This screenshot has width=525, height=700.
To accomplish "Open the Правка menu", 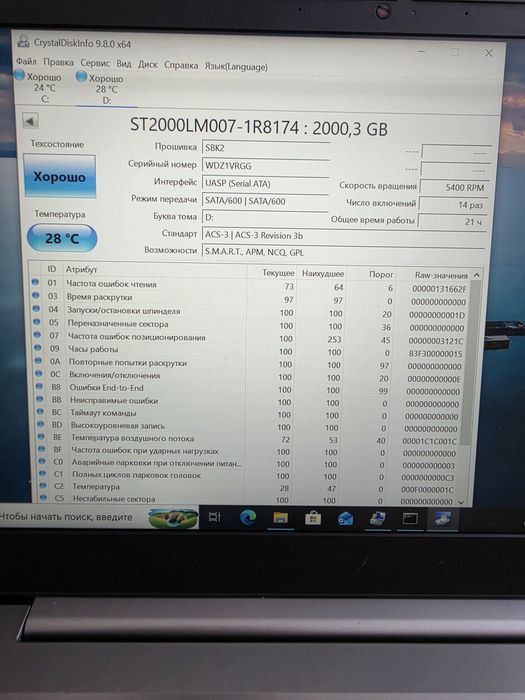I will click(x=58, y=62).
